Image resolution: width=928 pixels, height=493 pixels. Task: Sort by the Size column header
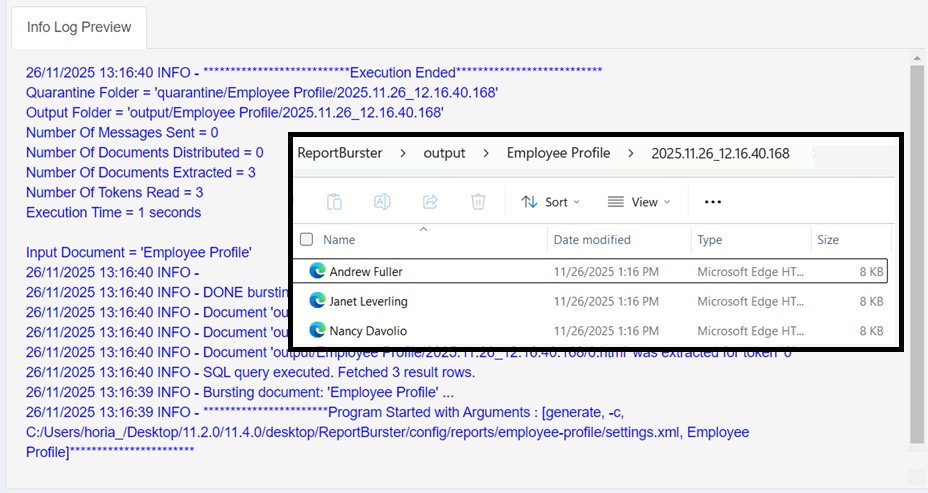[x=828, y=240]
